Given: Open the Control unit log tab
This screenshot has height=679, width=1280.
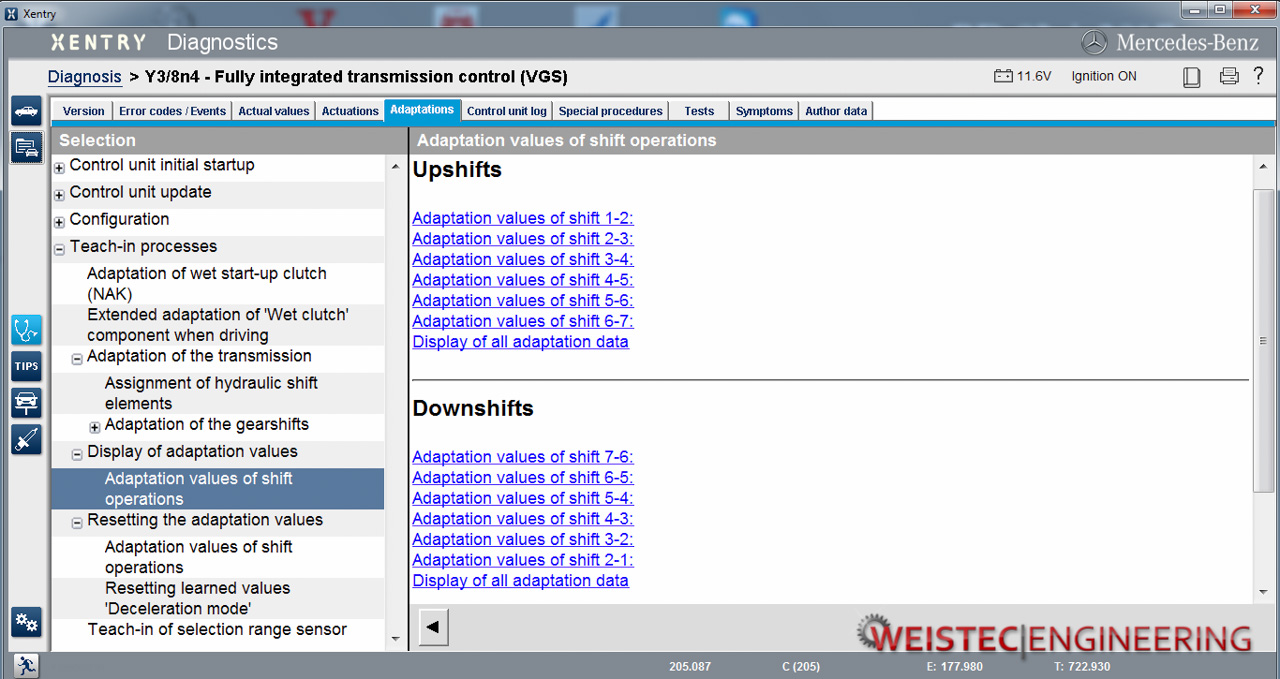Looking at the screenshot, I should click(507, 111).
